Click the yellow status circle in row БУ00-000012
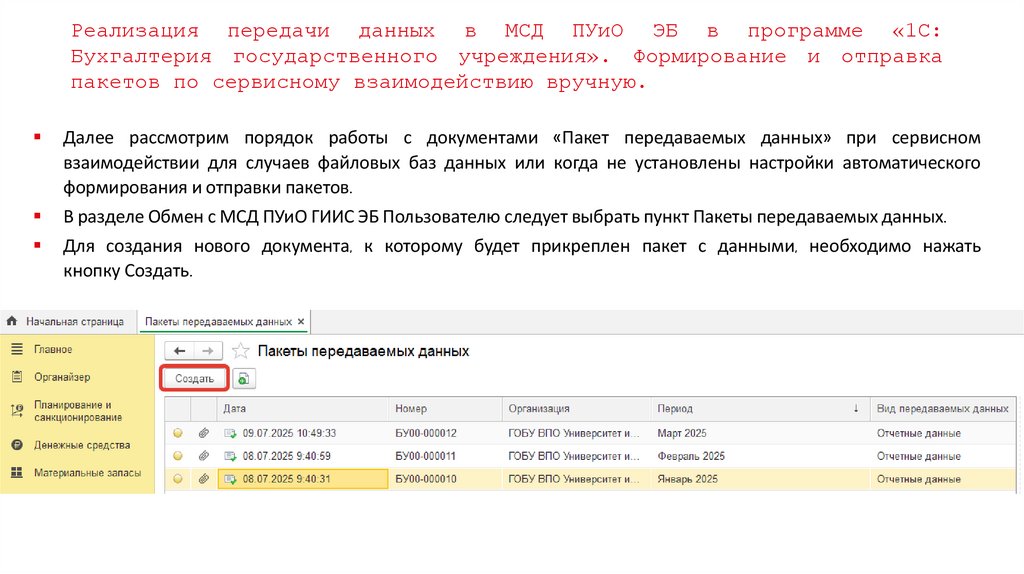This screenshot has width=1024, height=574. pos(178,433)
